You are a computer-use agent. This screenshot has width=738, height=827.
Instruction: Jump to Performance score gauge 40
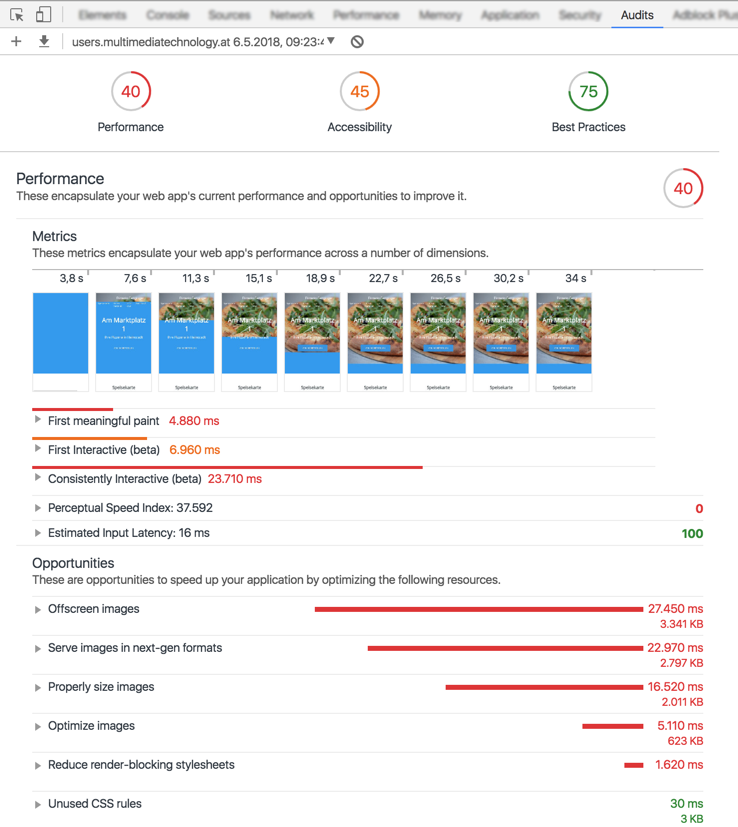131,91
